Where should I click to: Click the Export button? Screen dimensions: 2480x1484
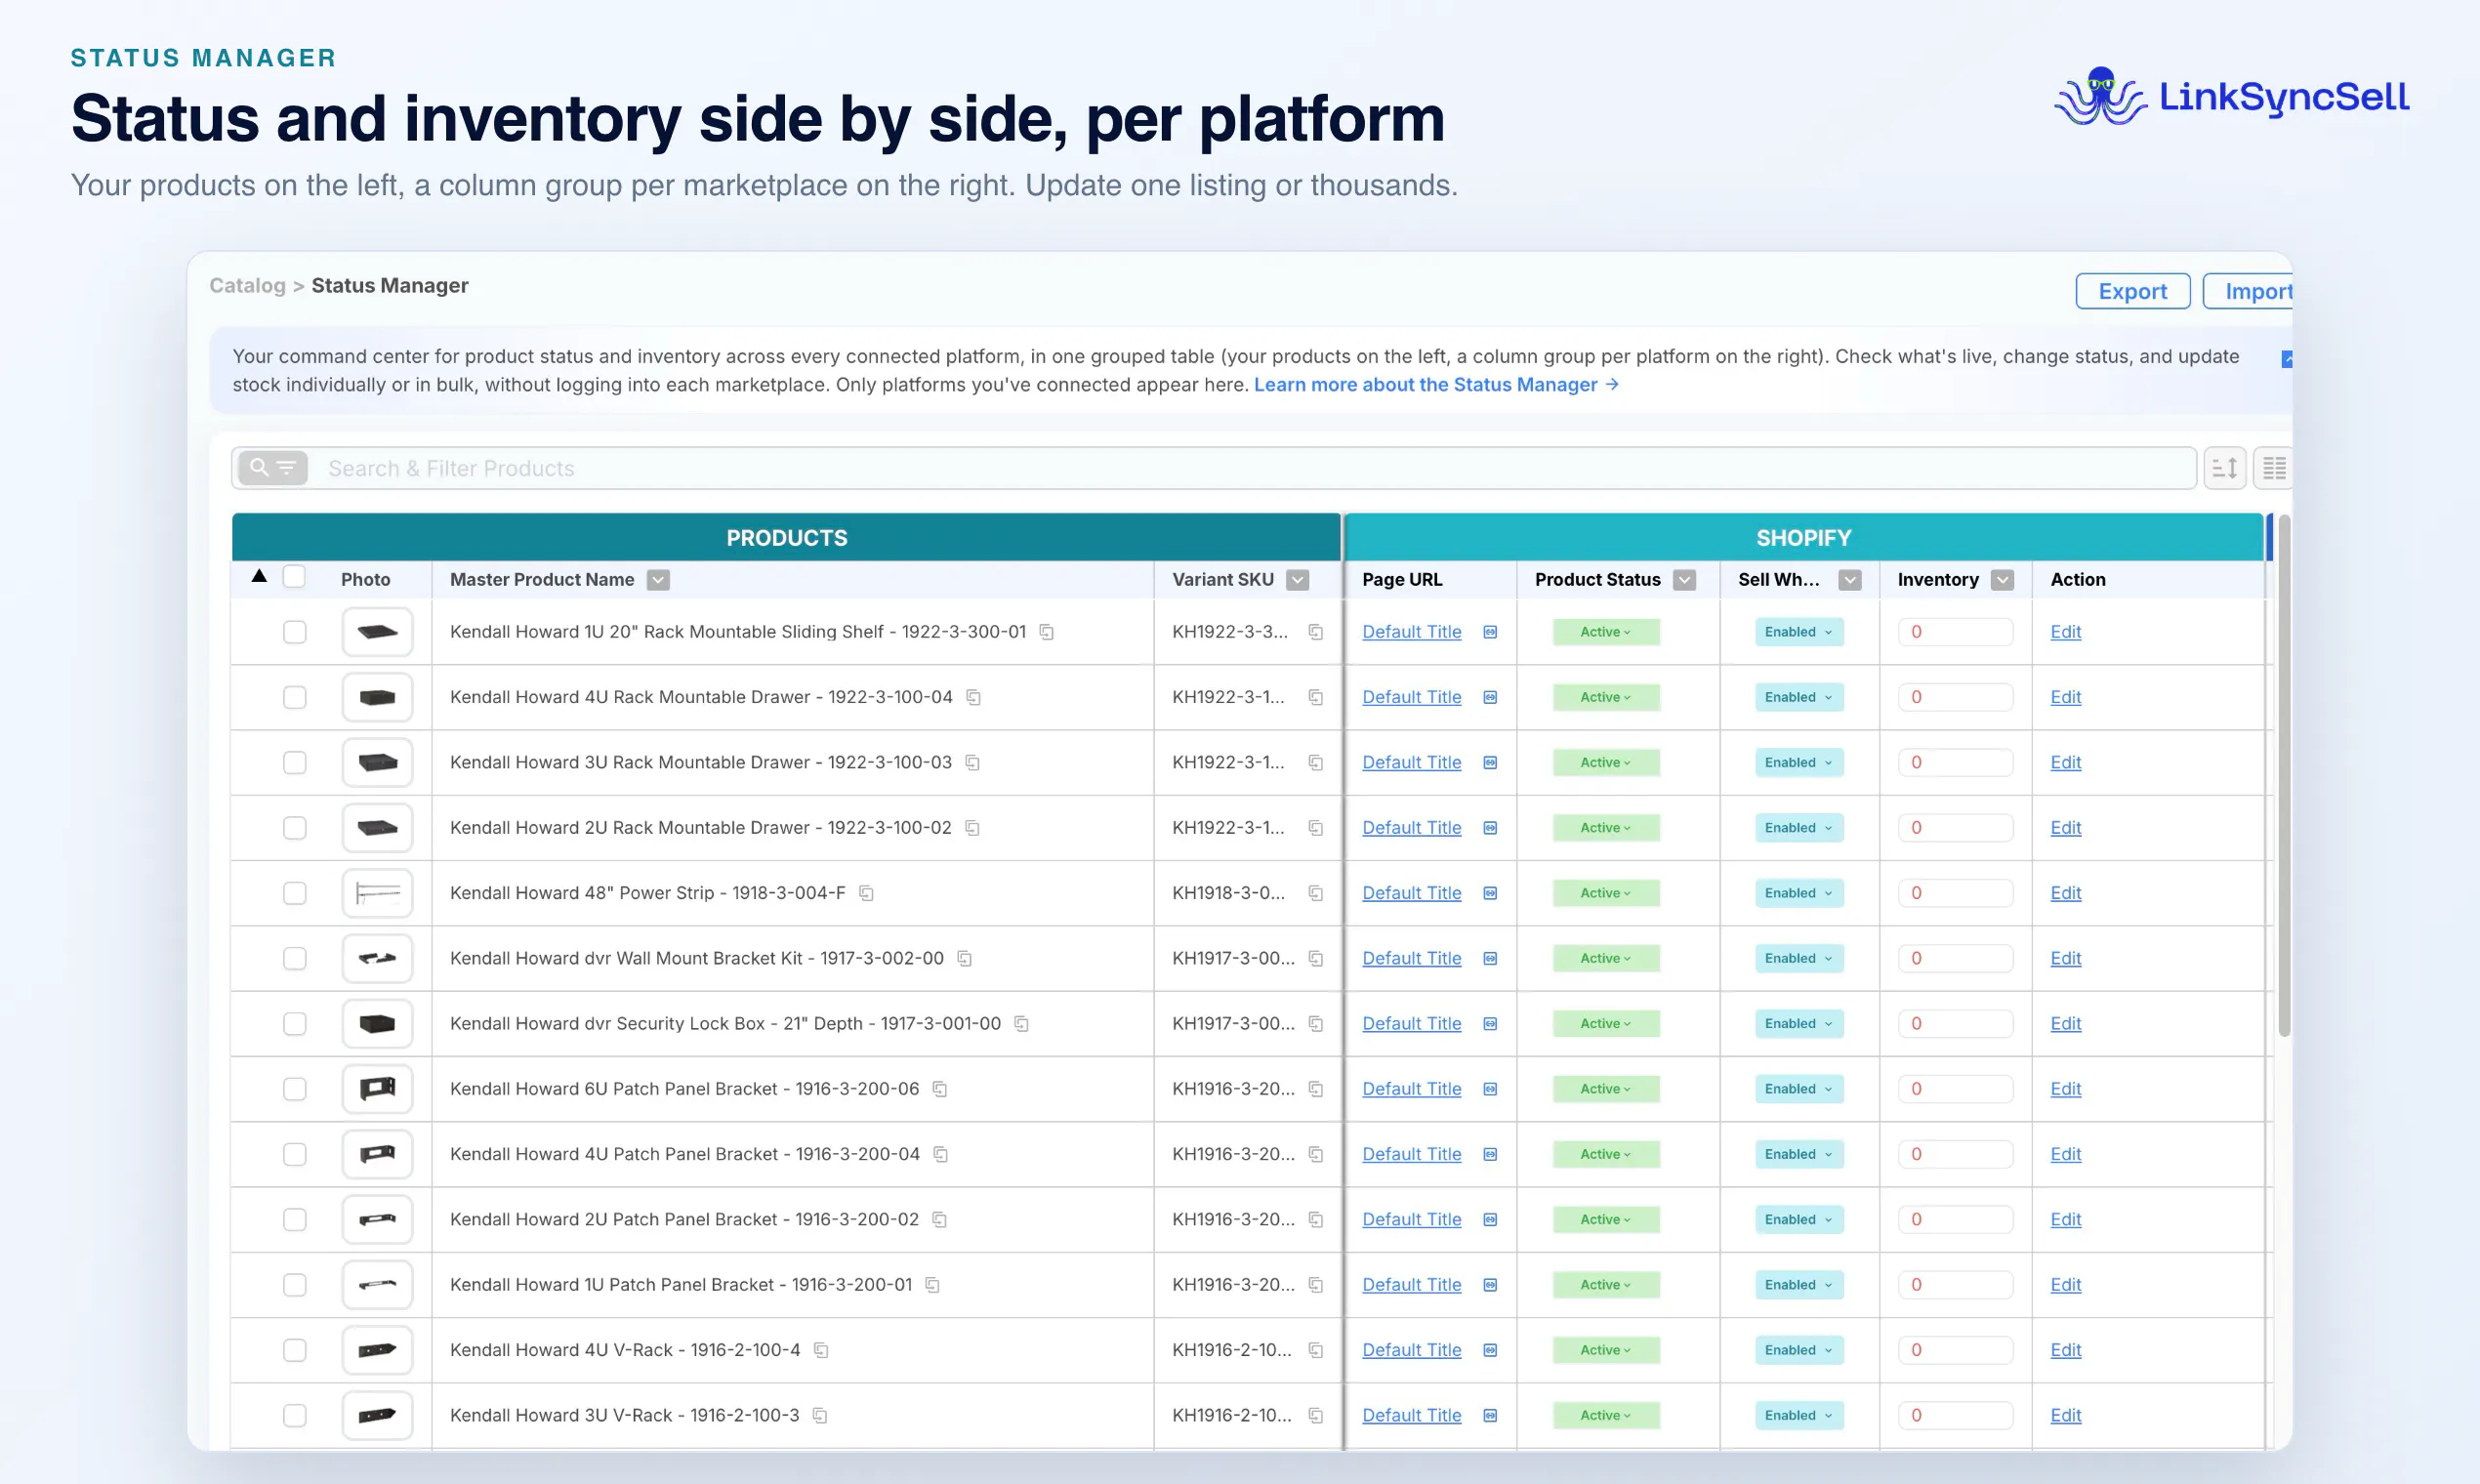2133,291
